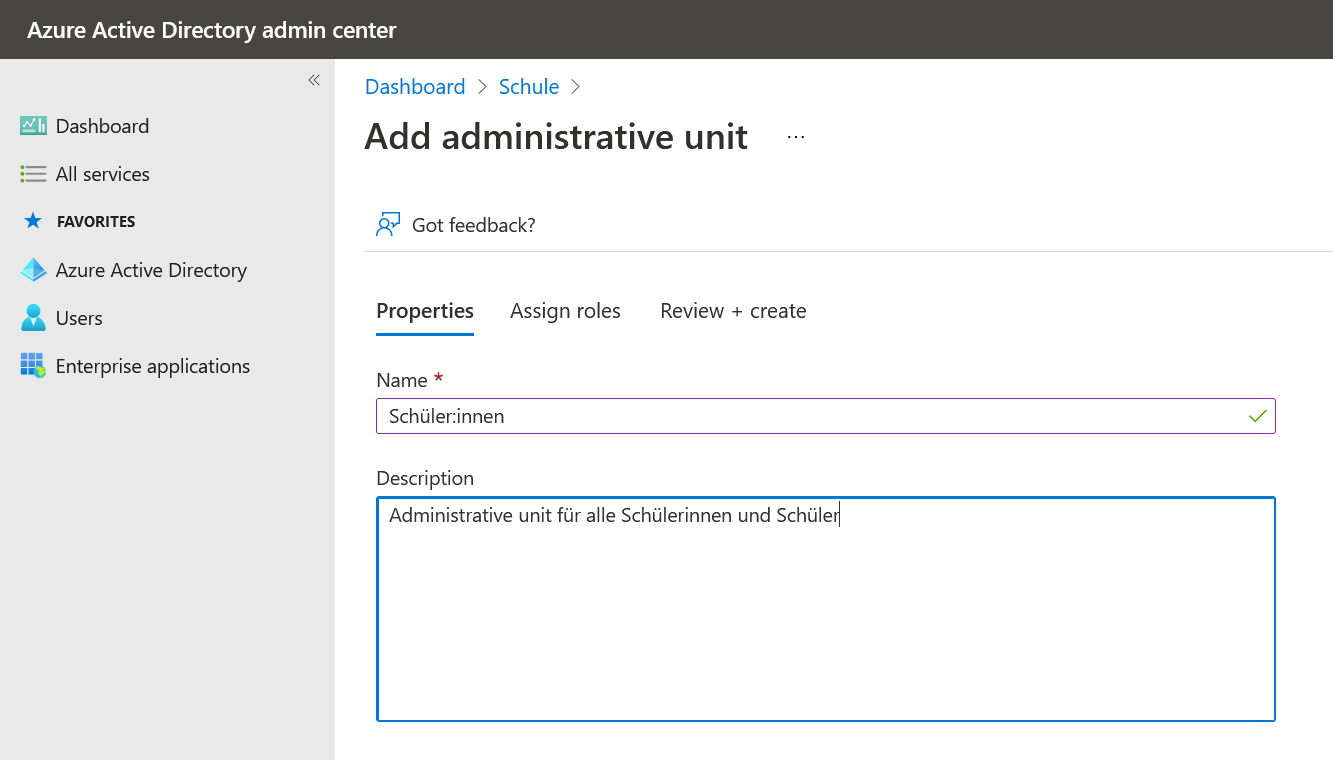Select the Review + create tab
Screen dimensions: 1333x760
733,311
